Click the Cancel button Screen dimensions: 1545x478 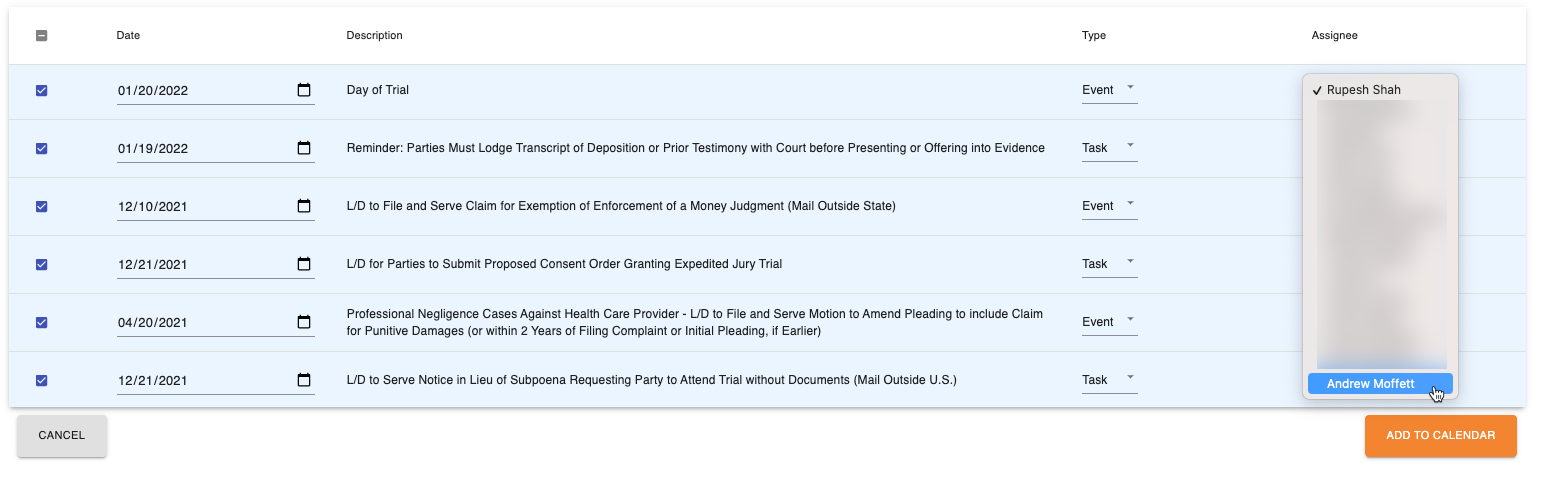[x=62, y=436]
